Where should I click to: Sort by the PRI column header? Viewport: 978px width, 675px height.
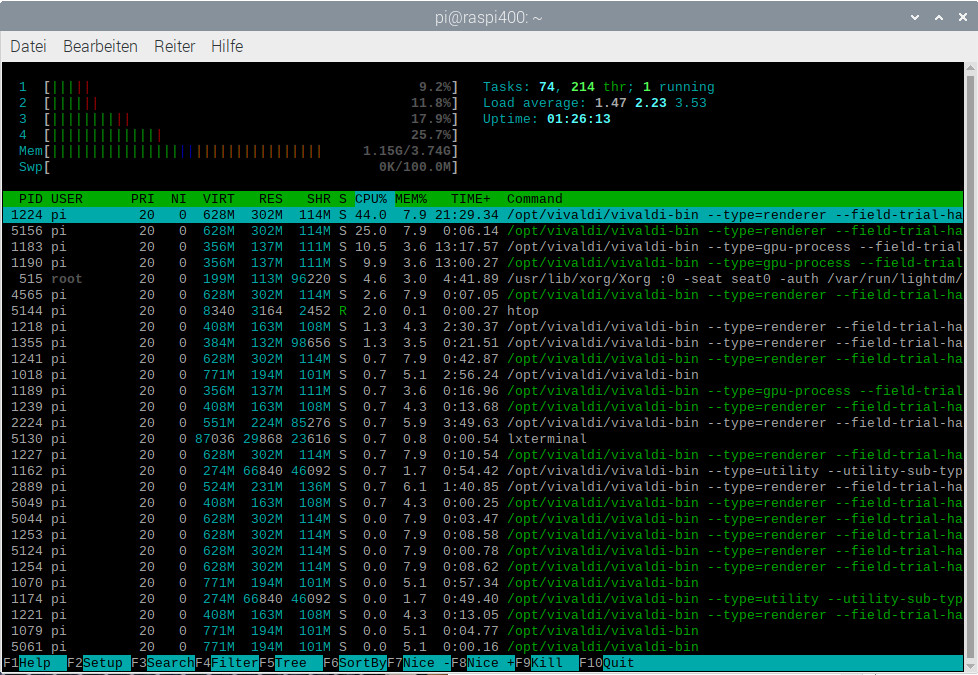[142, 199]
